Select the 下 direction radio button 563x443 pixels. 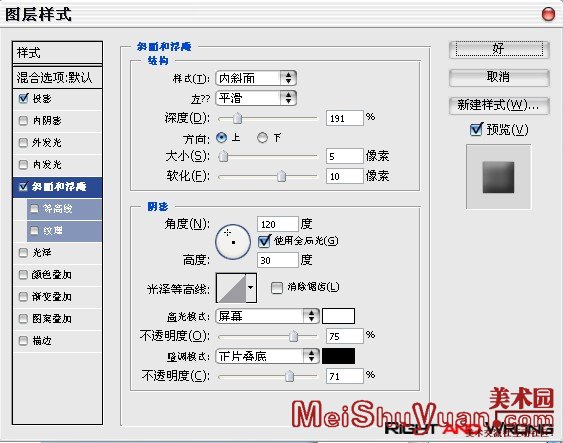pyautogui.click(x=262, y=137)
